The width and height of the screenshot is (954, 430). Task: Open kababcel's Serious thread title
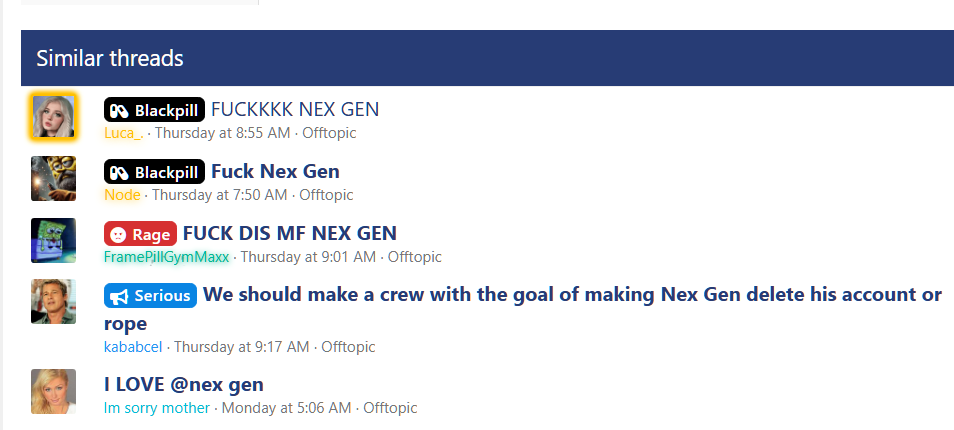(572, 295)
